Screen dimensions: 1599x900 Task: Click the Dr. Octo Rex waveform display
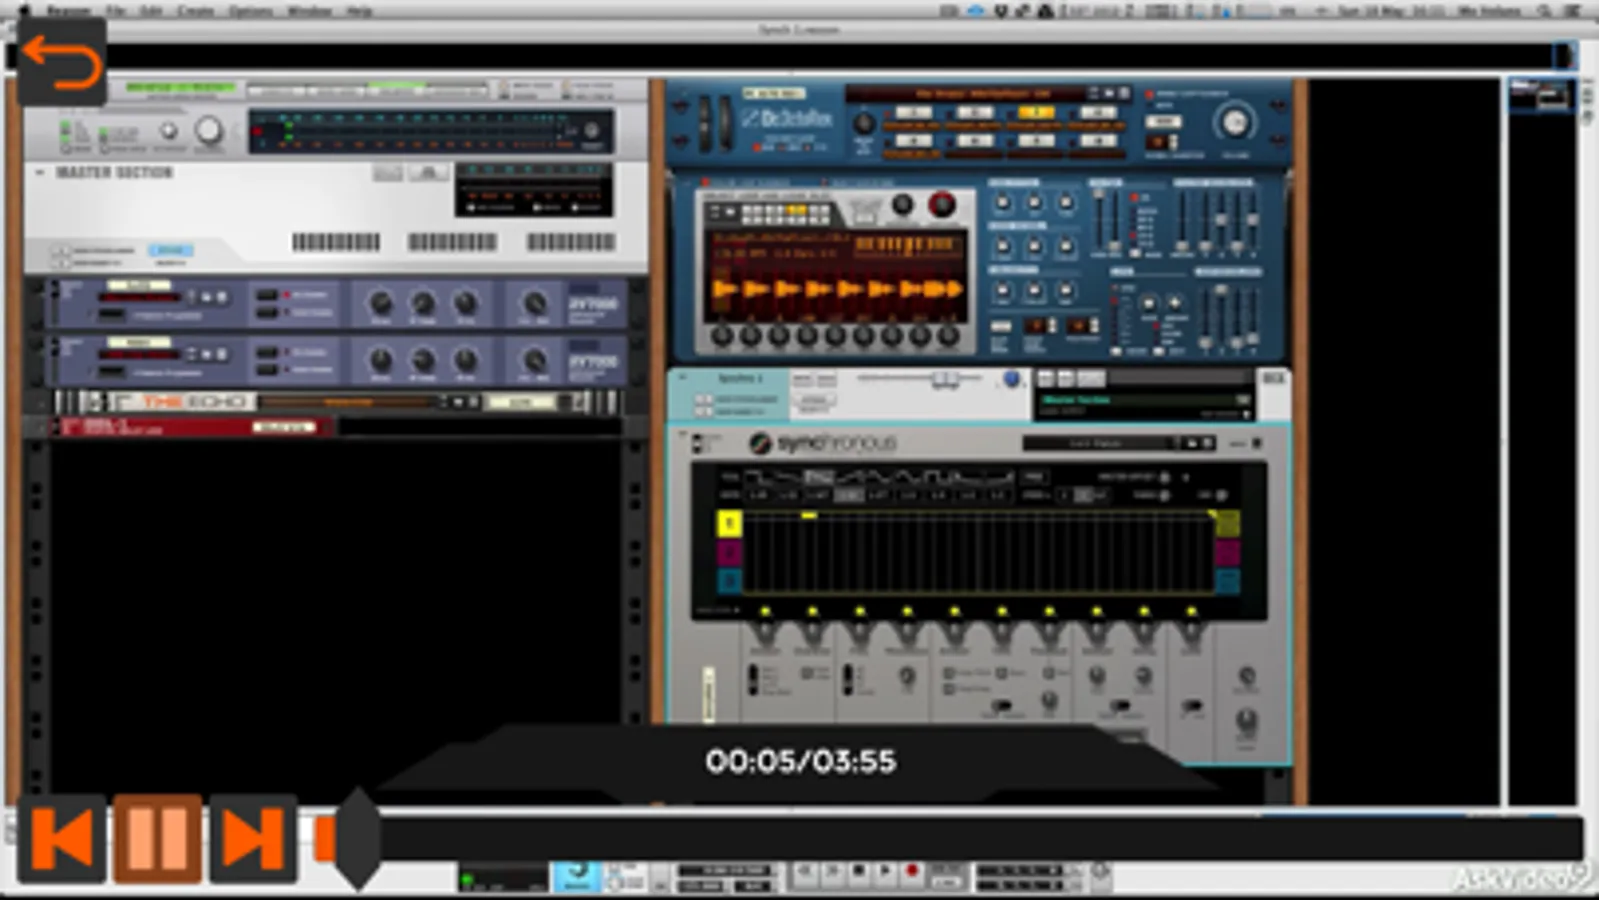[838, 276]
